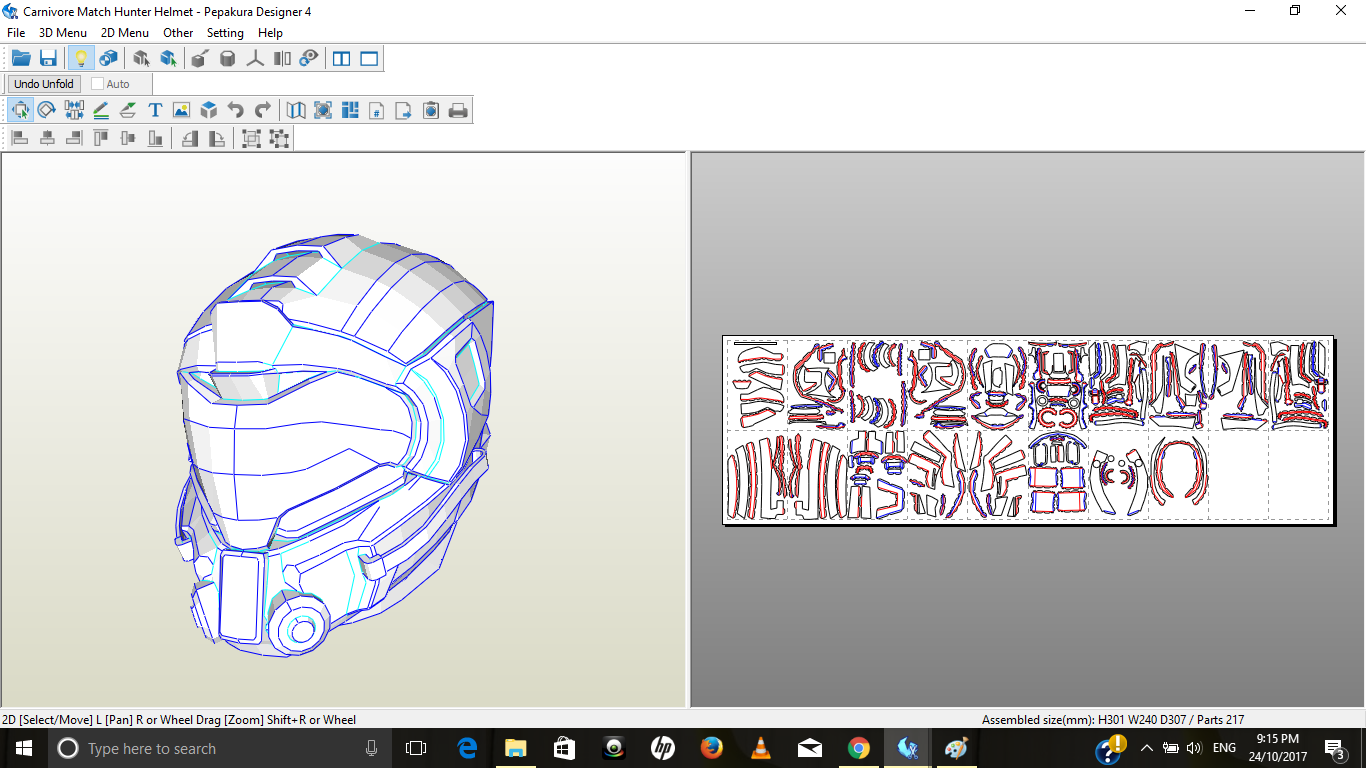Click the unfolded 2D pattern sheet
1366x768 pixels.
1028,430
